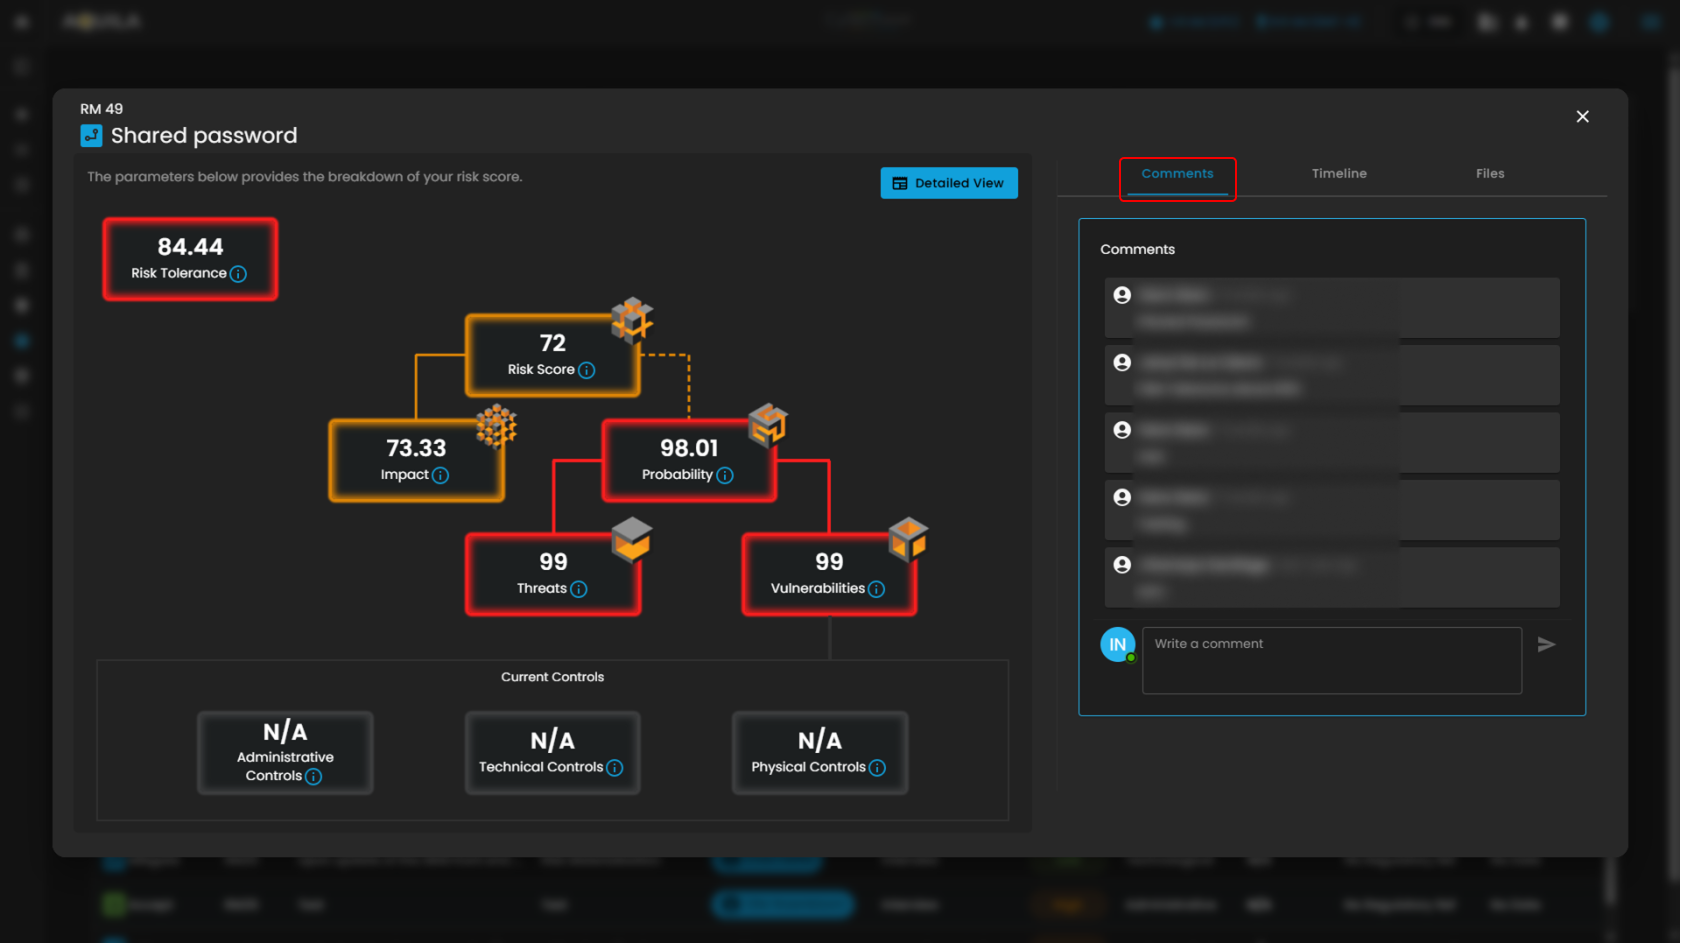Click the cube icon on Risk Score
The width and height of the screenshot is (1681, 943).
tap(632, 319)
